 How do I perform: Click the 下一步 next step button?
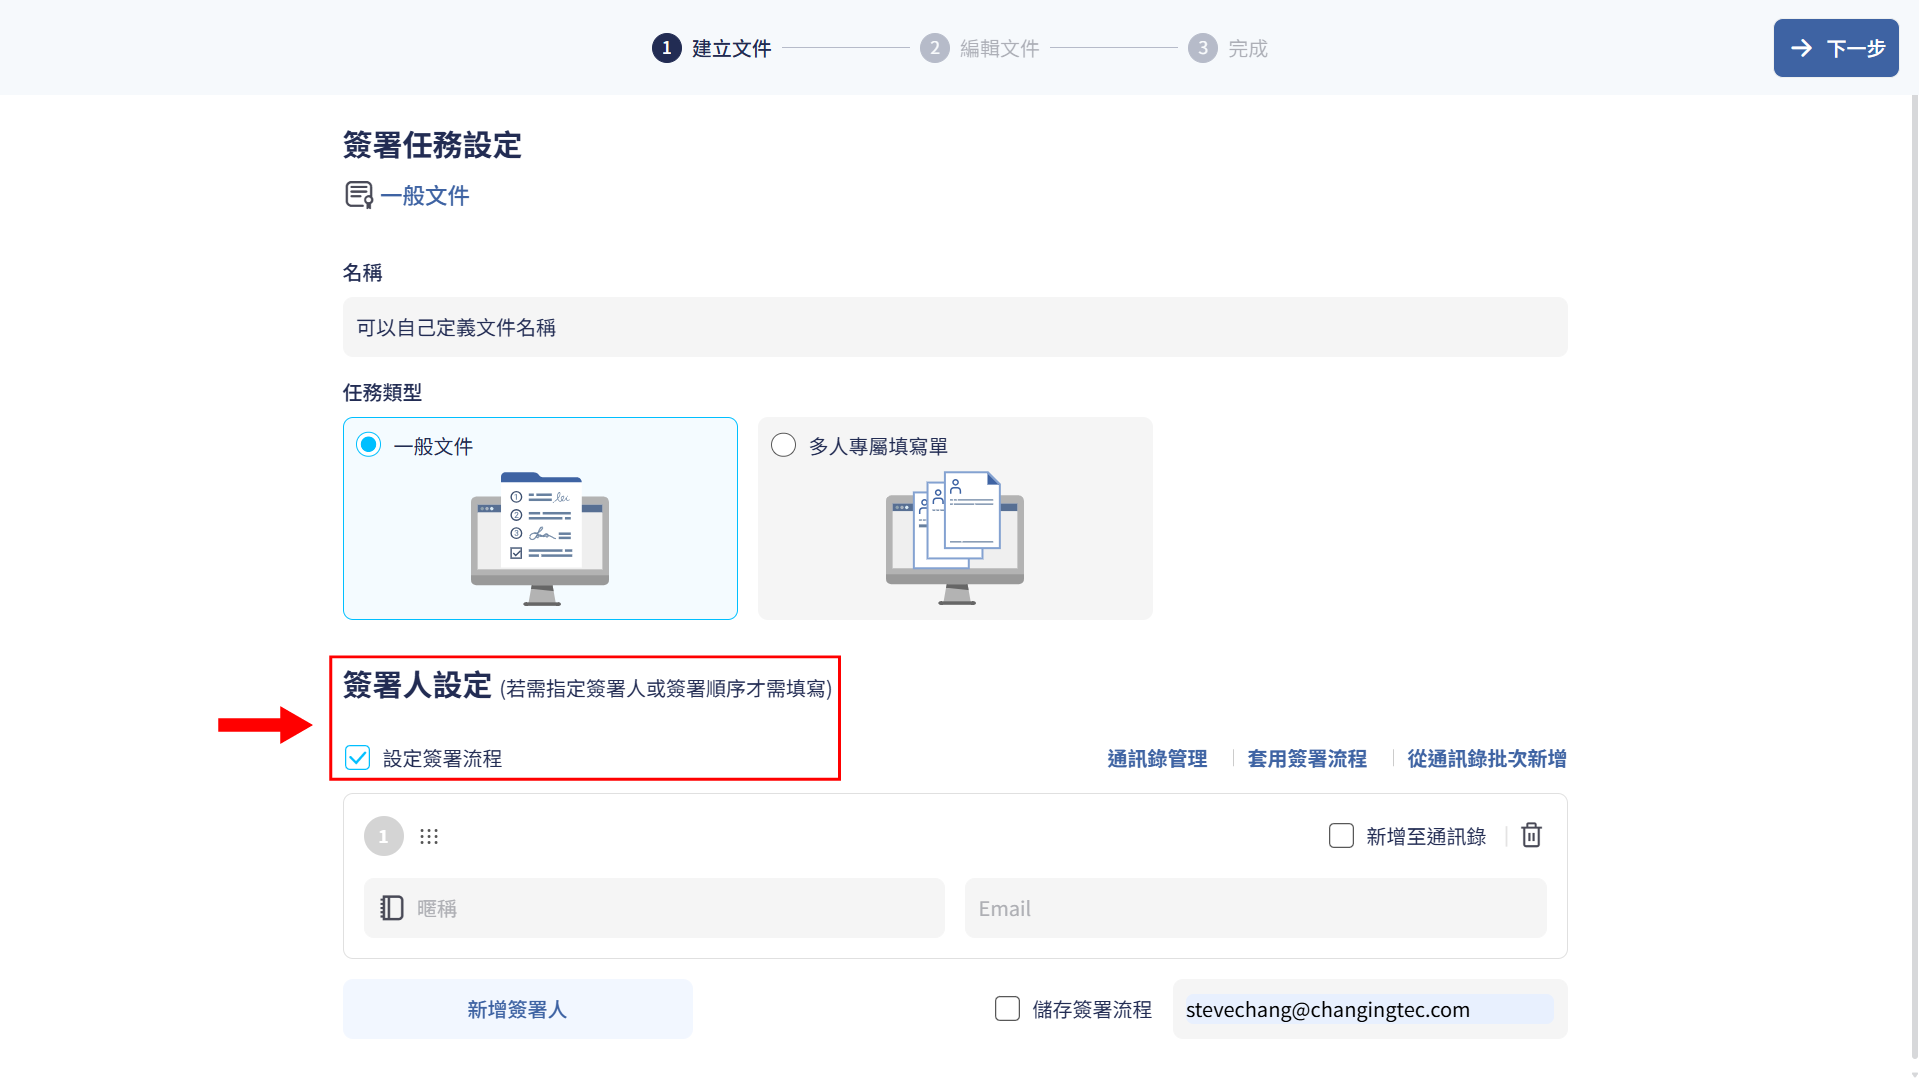point(1836,48)
